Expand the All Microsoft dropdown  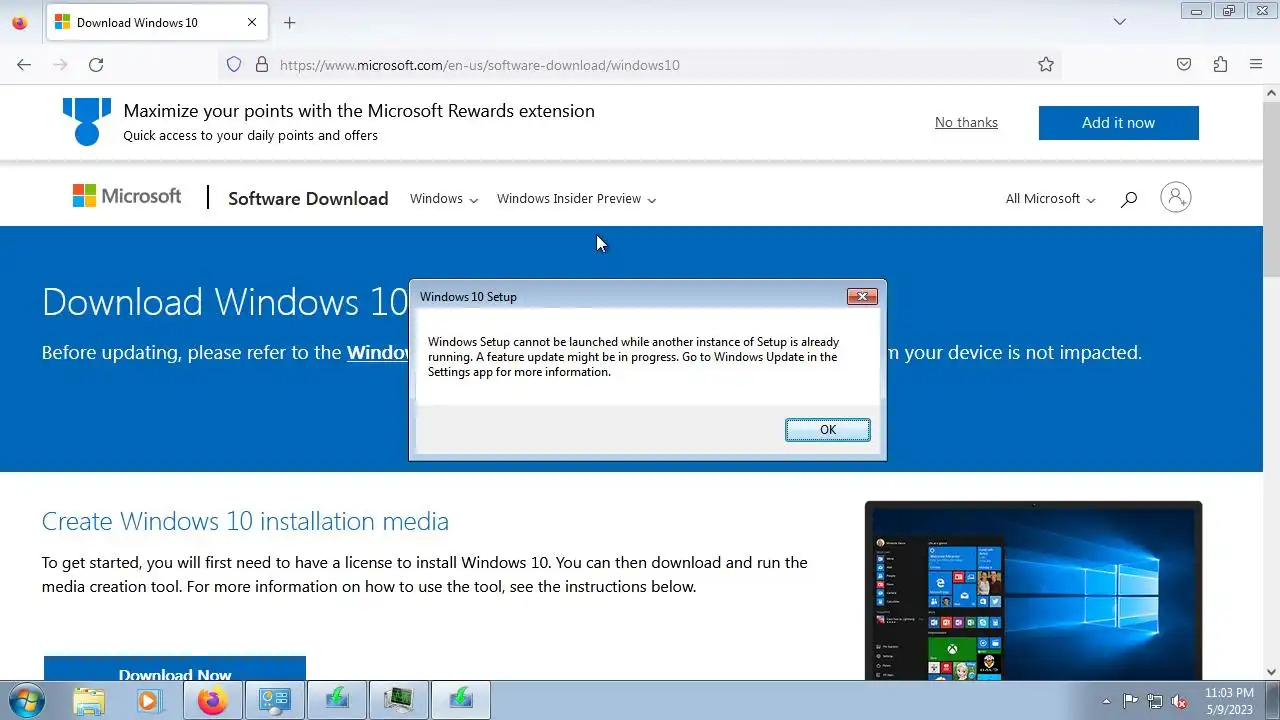(x=1051, y=198)
